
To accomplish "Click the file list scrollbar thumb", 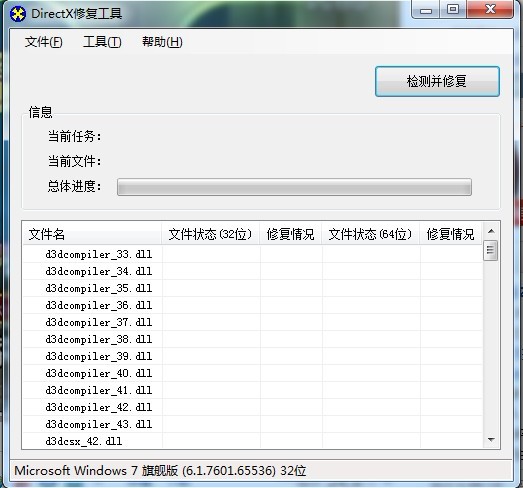I will click(x=491, y=250).
